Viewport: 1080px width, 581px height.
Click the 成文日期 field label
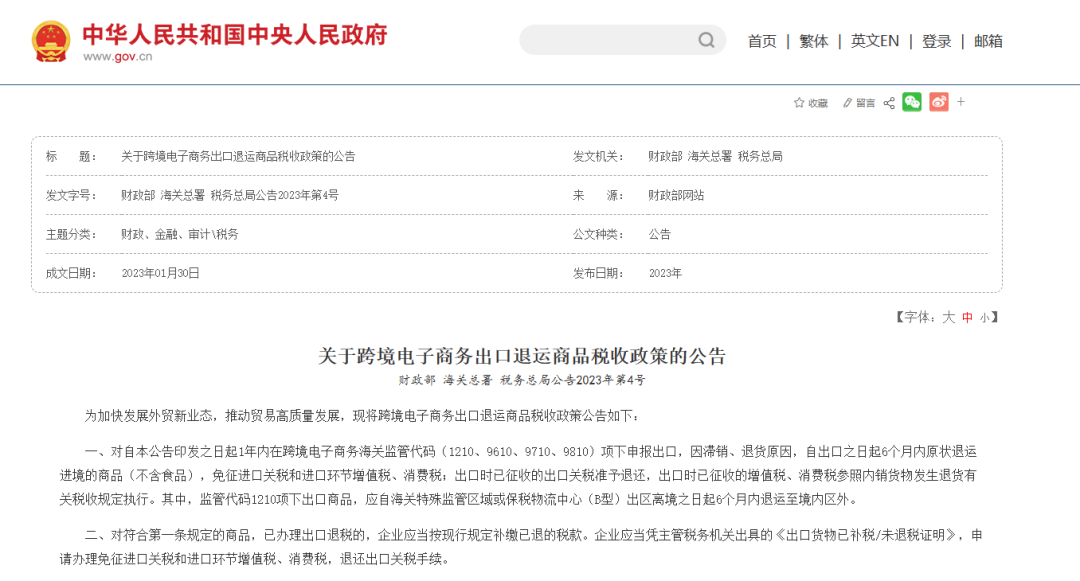71,273
